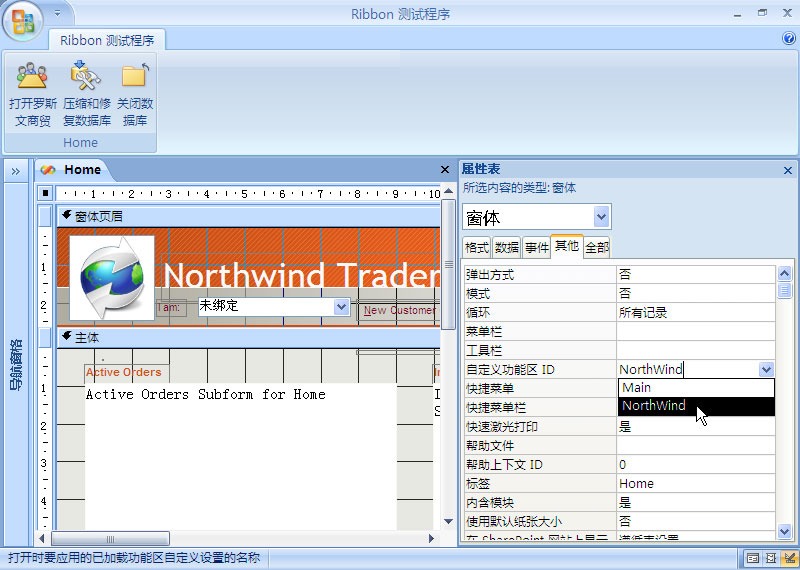Select the I am: label control
The height and width of the screenshot is (570, 800).
click(170, 308)
